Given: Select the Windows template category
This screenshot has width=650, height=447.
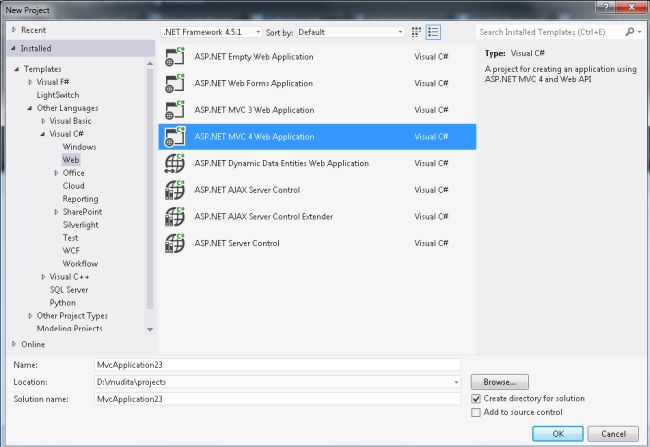Looking at the screenshot, I should [x=79, y=147].
